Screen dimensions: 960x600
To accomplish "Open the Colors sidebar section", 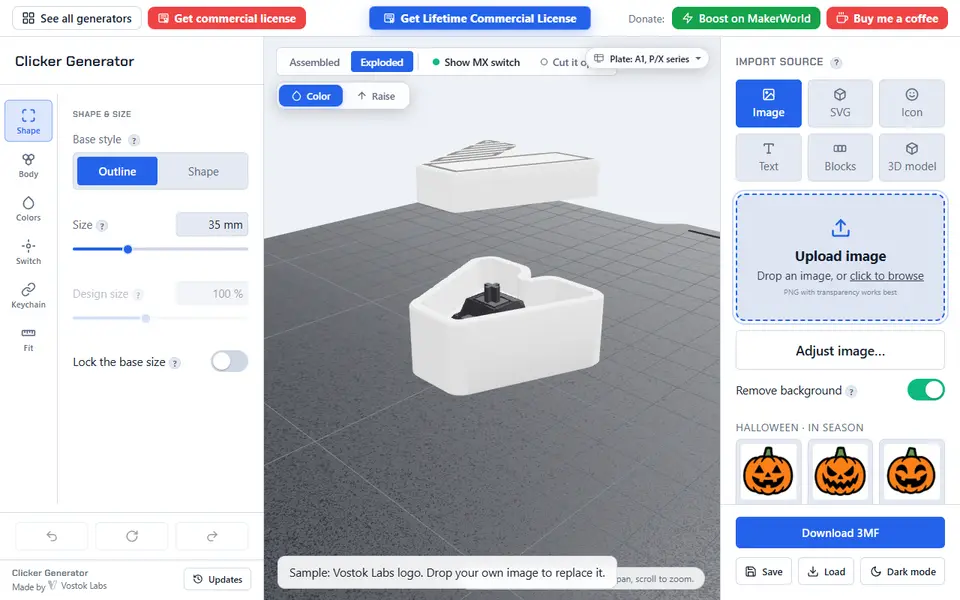I will point(28,209).
